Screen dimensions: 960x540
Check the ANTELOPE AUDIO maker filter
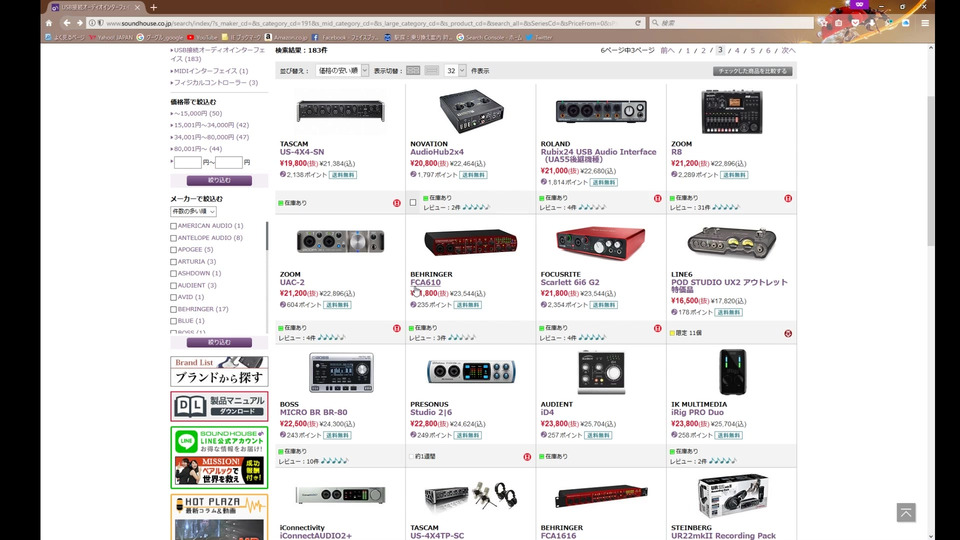173,238
